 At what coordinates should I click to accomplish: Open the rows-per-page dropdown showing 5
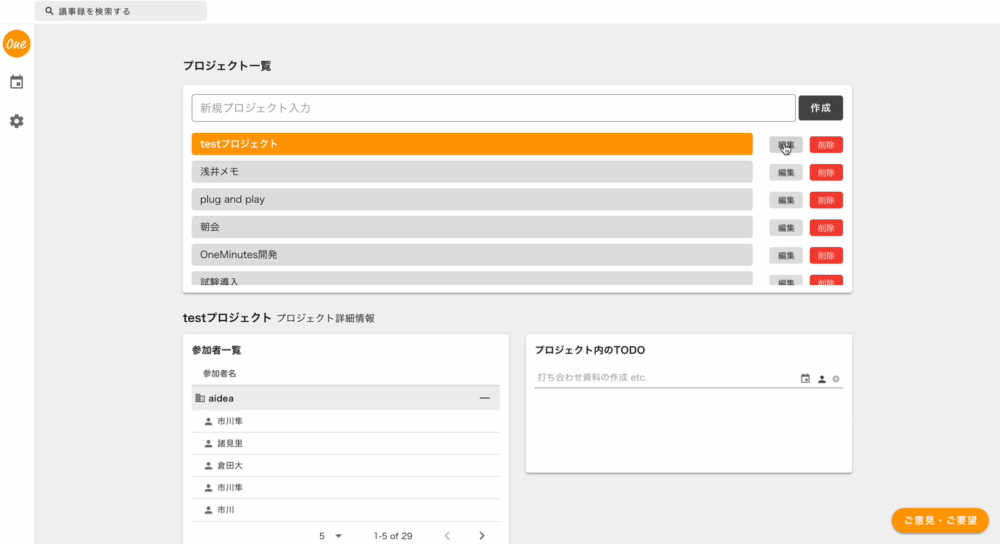point(330,536)
